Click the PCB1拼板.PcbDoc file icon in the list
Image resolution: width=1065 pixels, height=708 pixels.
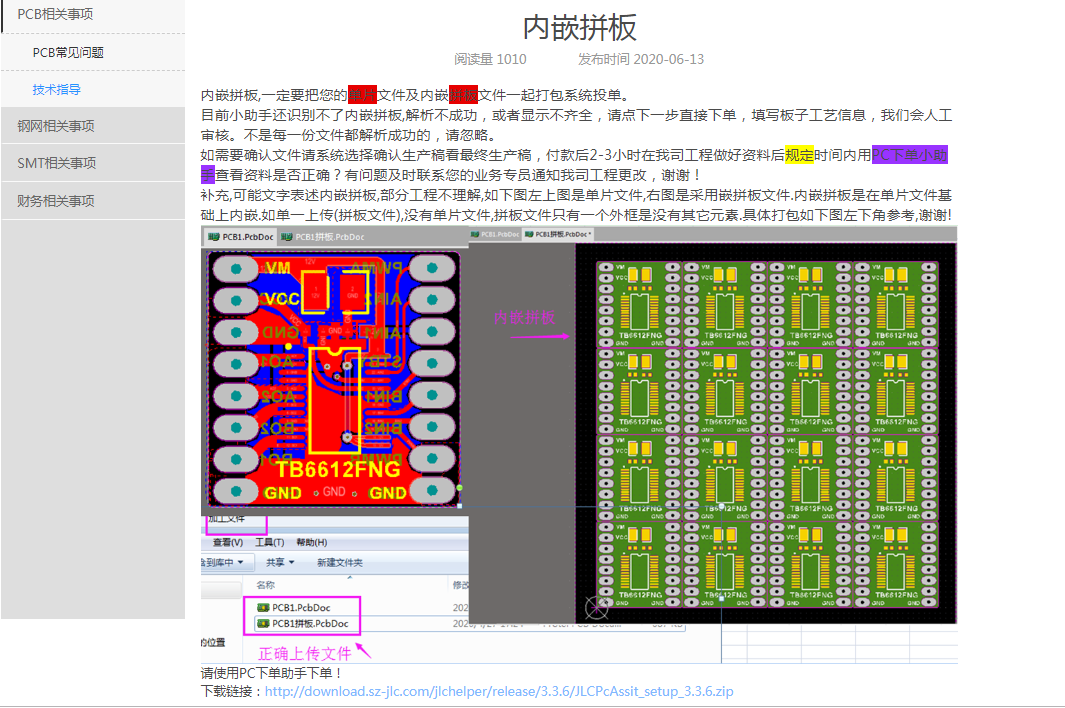pos(263,624)
